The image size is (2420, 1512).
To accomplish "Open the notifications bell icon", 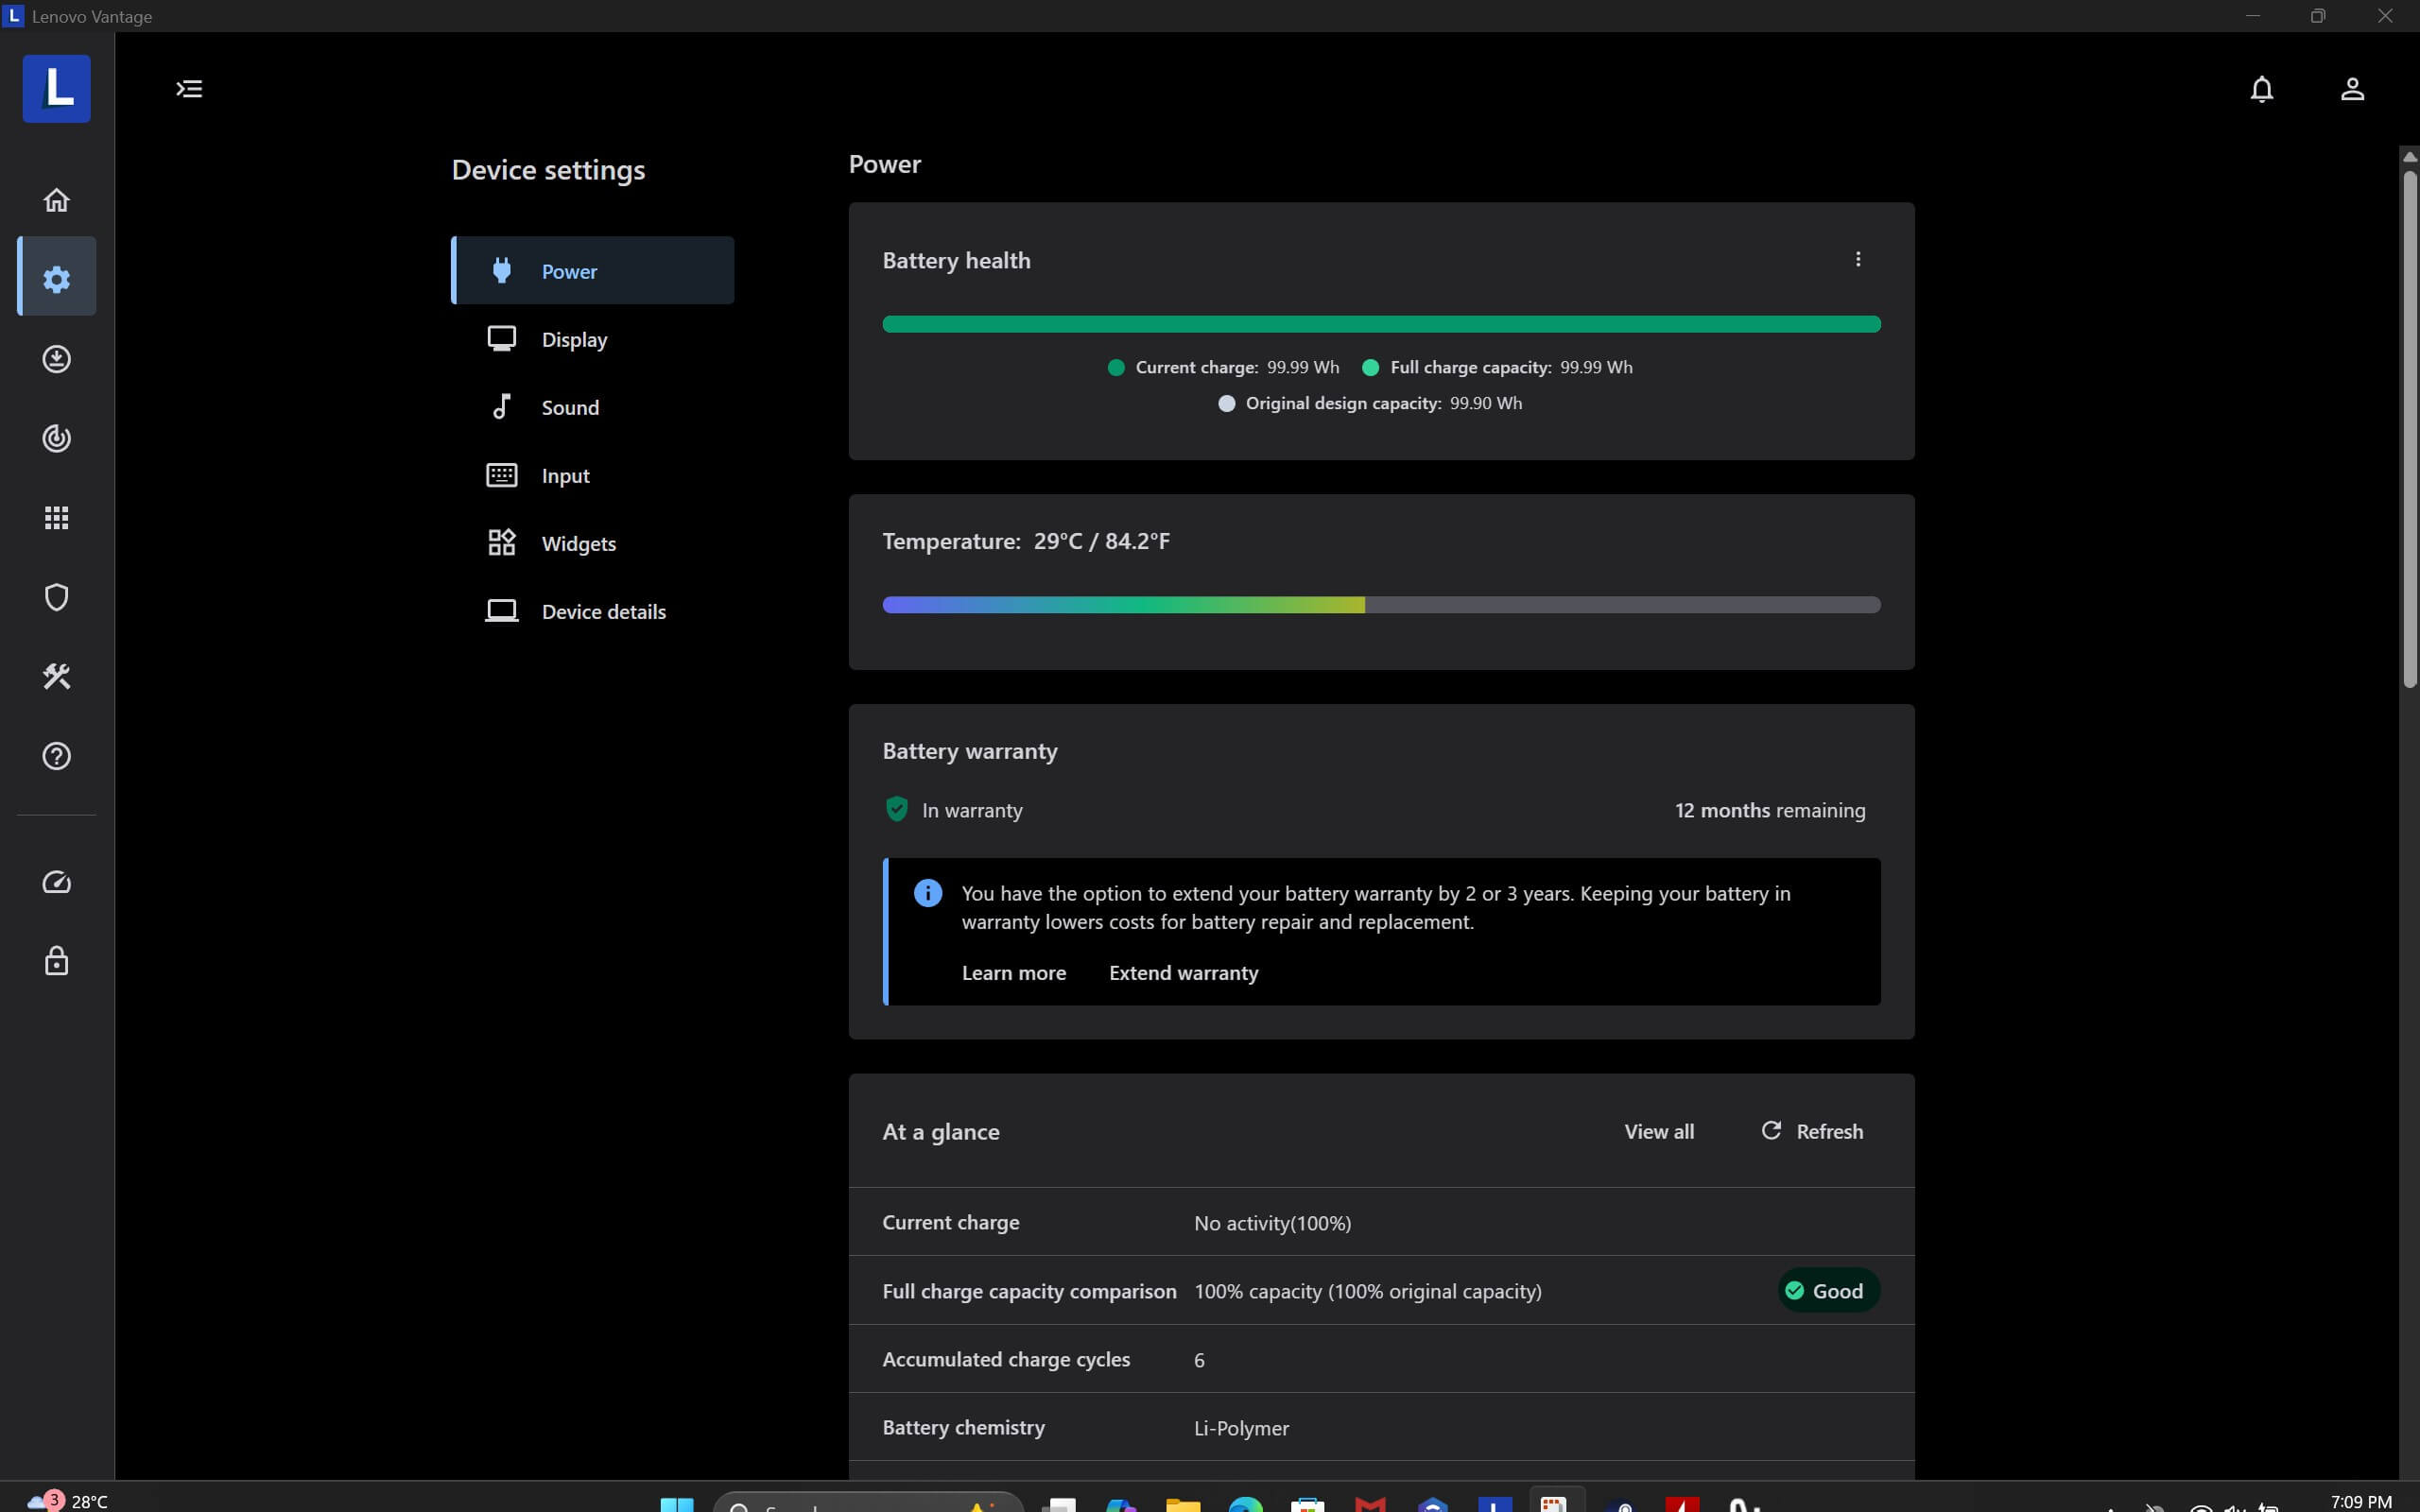I will point(2261,89).
